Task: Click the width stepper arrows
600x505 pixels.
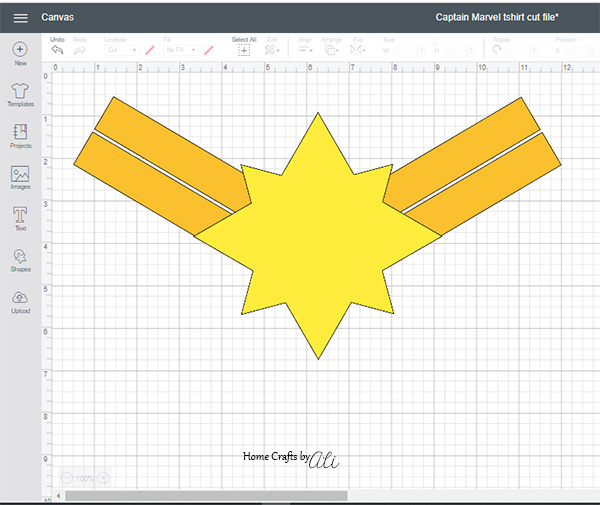Action: tap(421, 50)
